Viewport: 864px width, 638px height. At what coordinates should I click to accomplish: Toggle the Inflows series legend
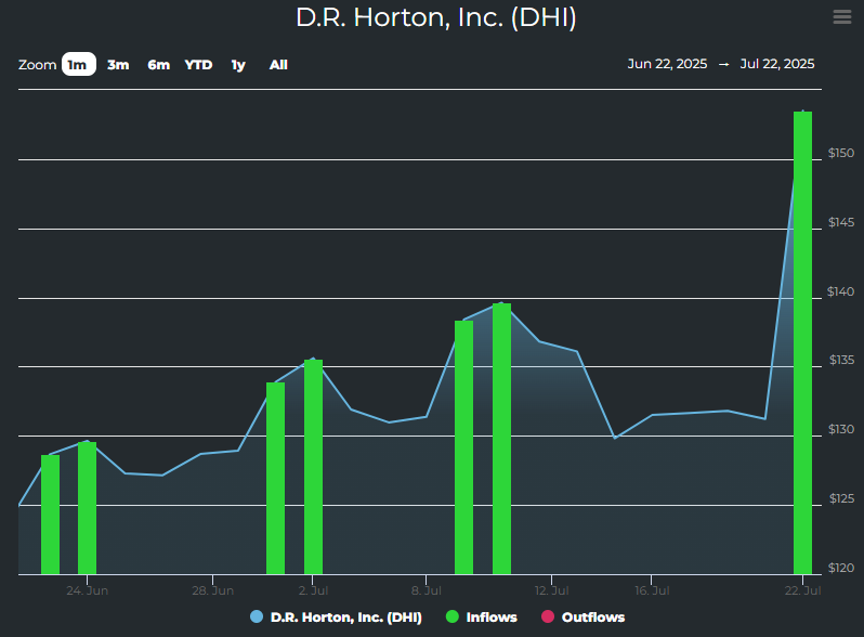click(482, 617)
